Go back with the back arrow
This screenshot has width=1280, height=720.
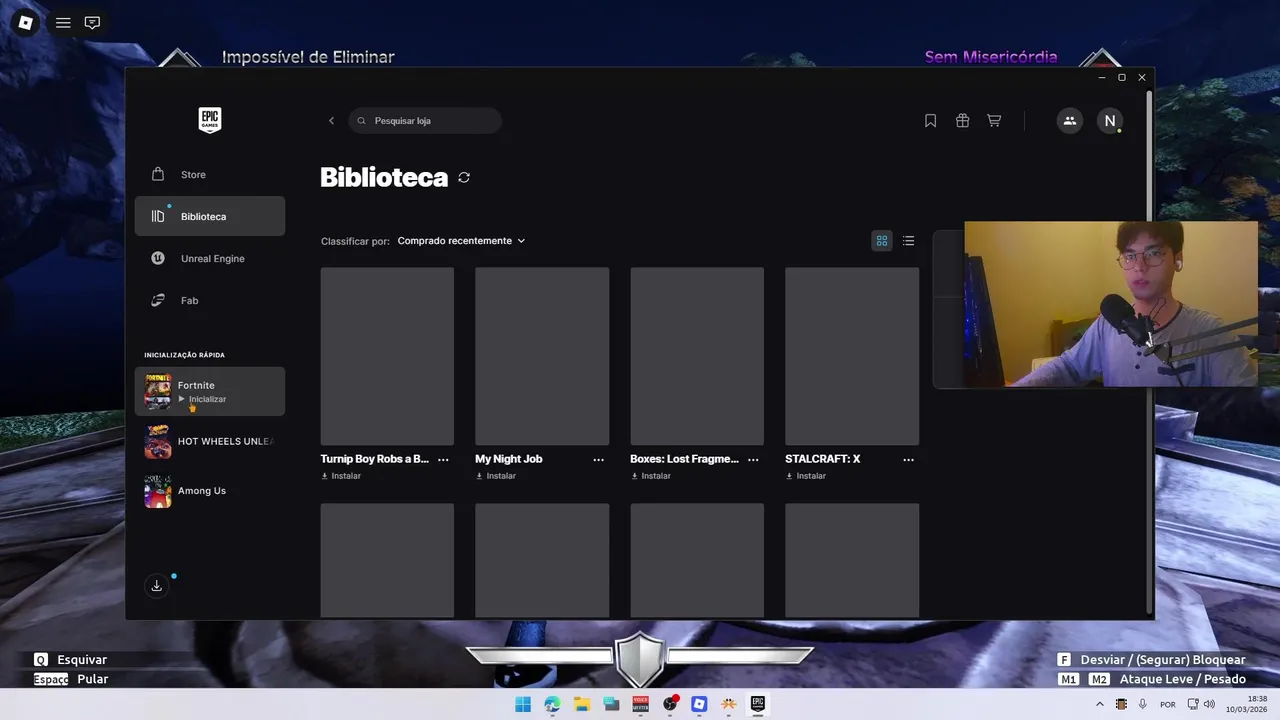[332, 121]
